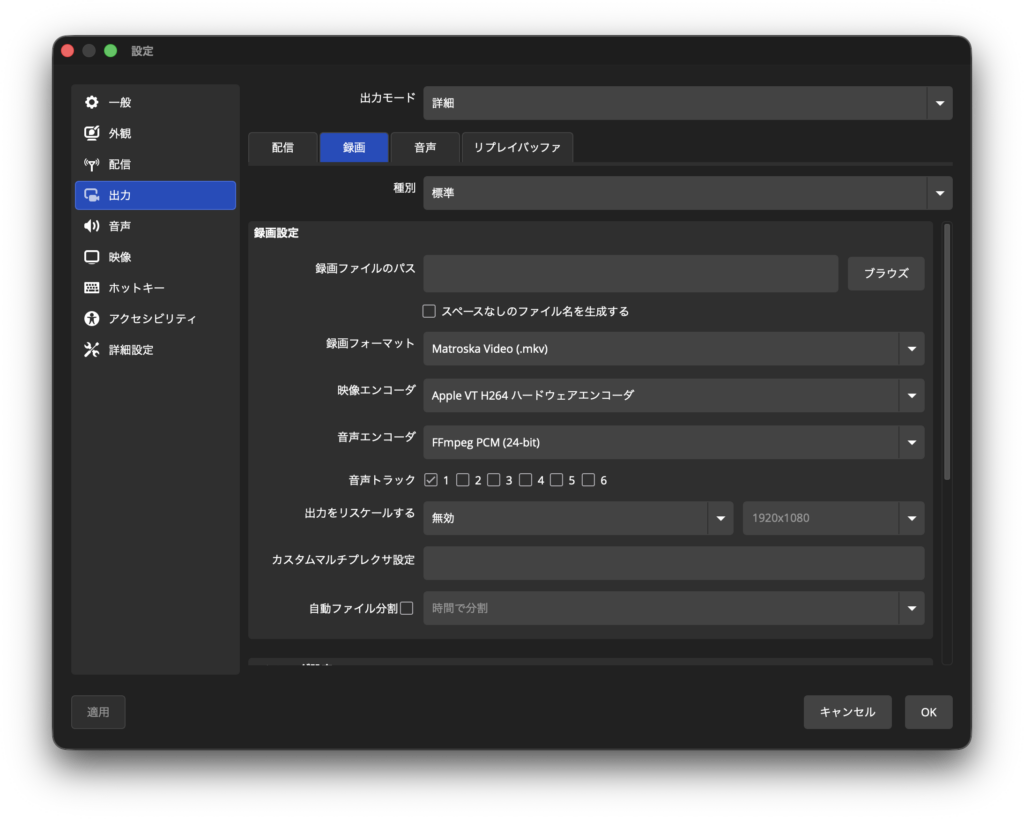Click the gear icon for 一般 settings

coord(92,102)
